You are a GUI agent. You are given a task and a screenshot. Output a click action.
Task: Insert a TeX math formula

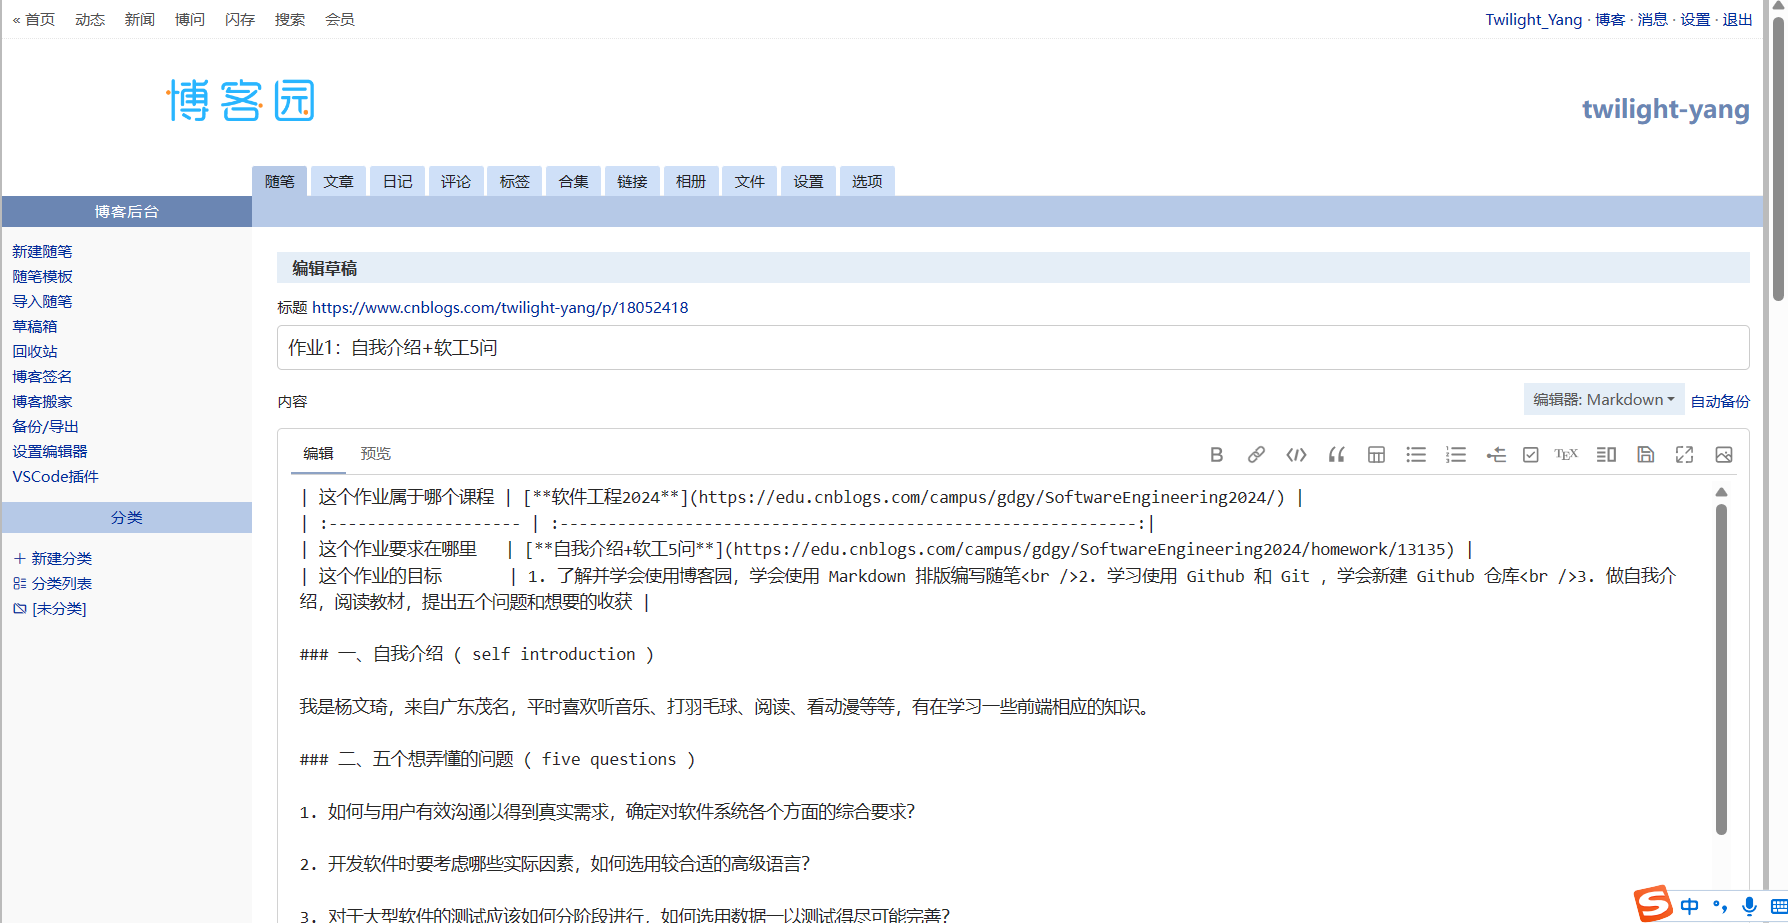click(x=1566, y=454)
